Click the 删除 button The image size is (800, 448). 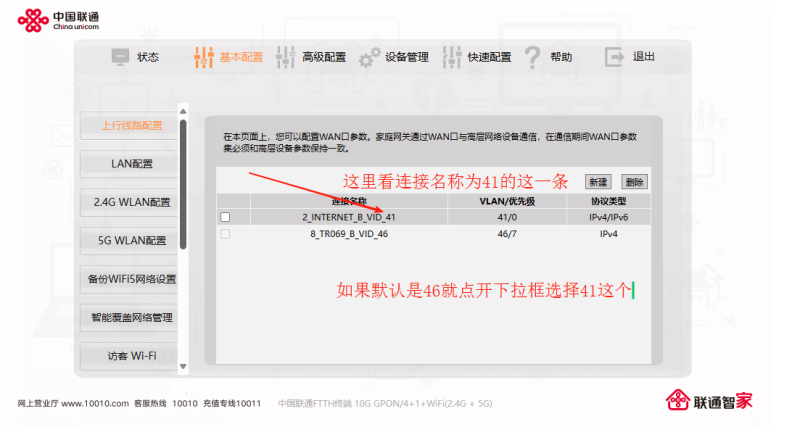coord(634,182)
